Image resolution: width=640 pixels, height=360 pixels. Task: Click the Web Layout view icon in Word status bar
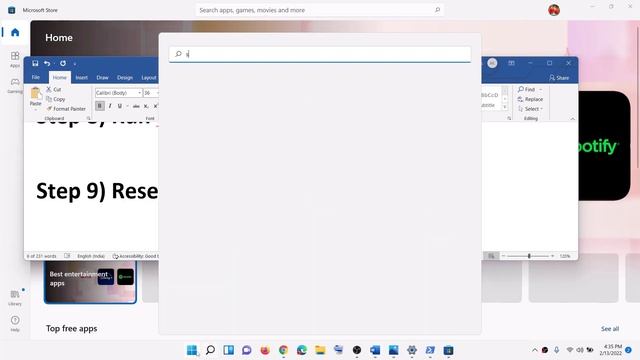[491, 256]
